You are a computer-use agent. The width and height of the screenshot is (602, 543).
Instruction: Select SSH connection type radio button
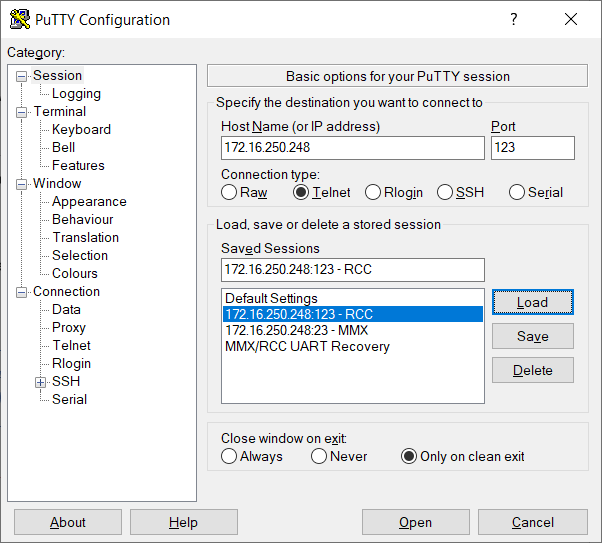pos(447,192)
